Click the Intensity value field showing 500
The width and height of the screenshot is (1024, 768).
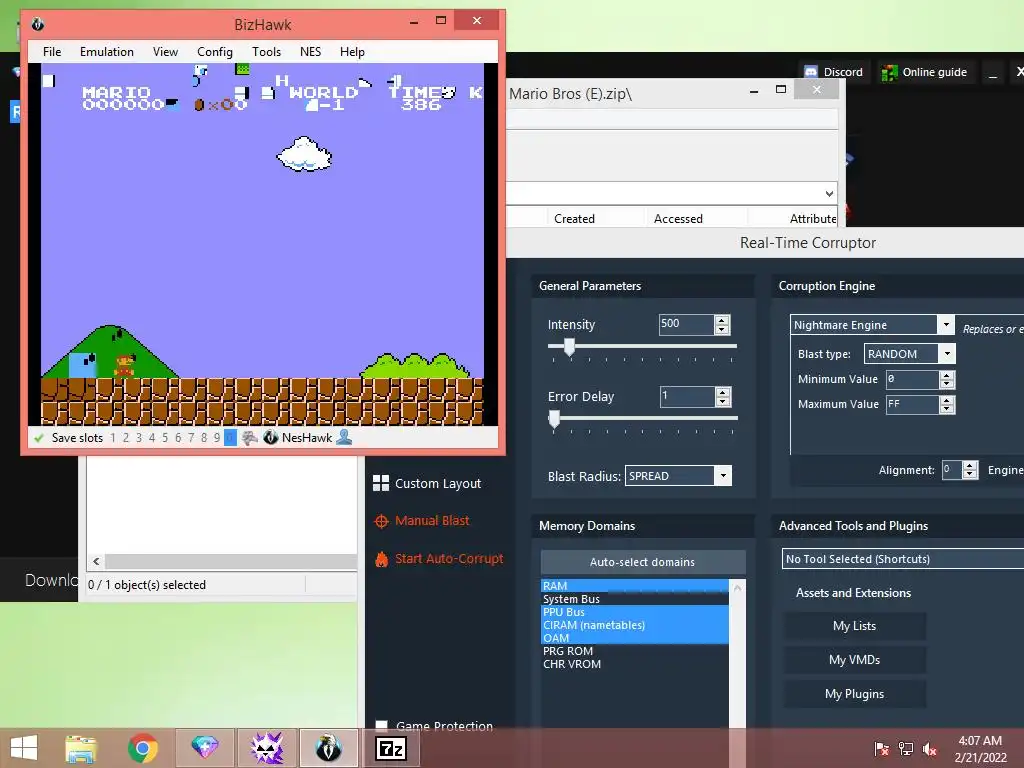click(x=686, y=325)
